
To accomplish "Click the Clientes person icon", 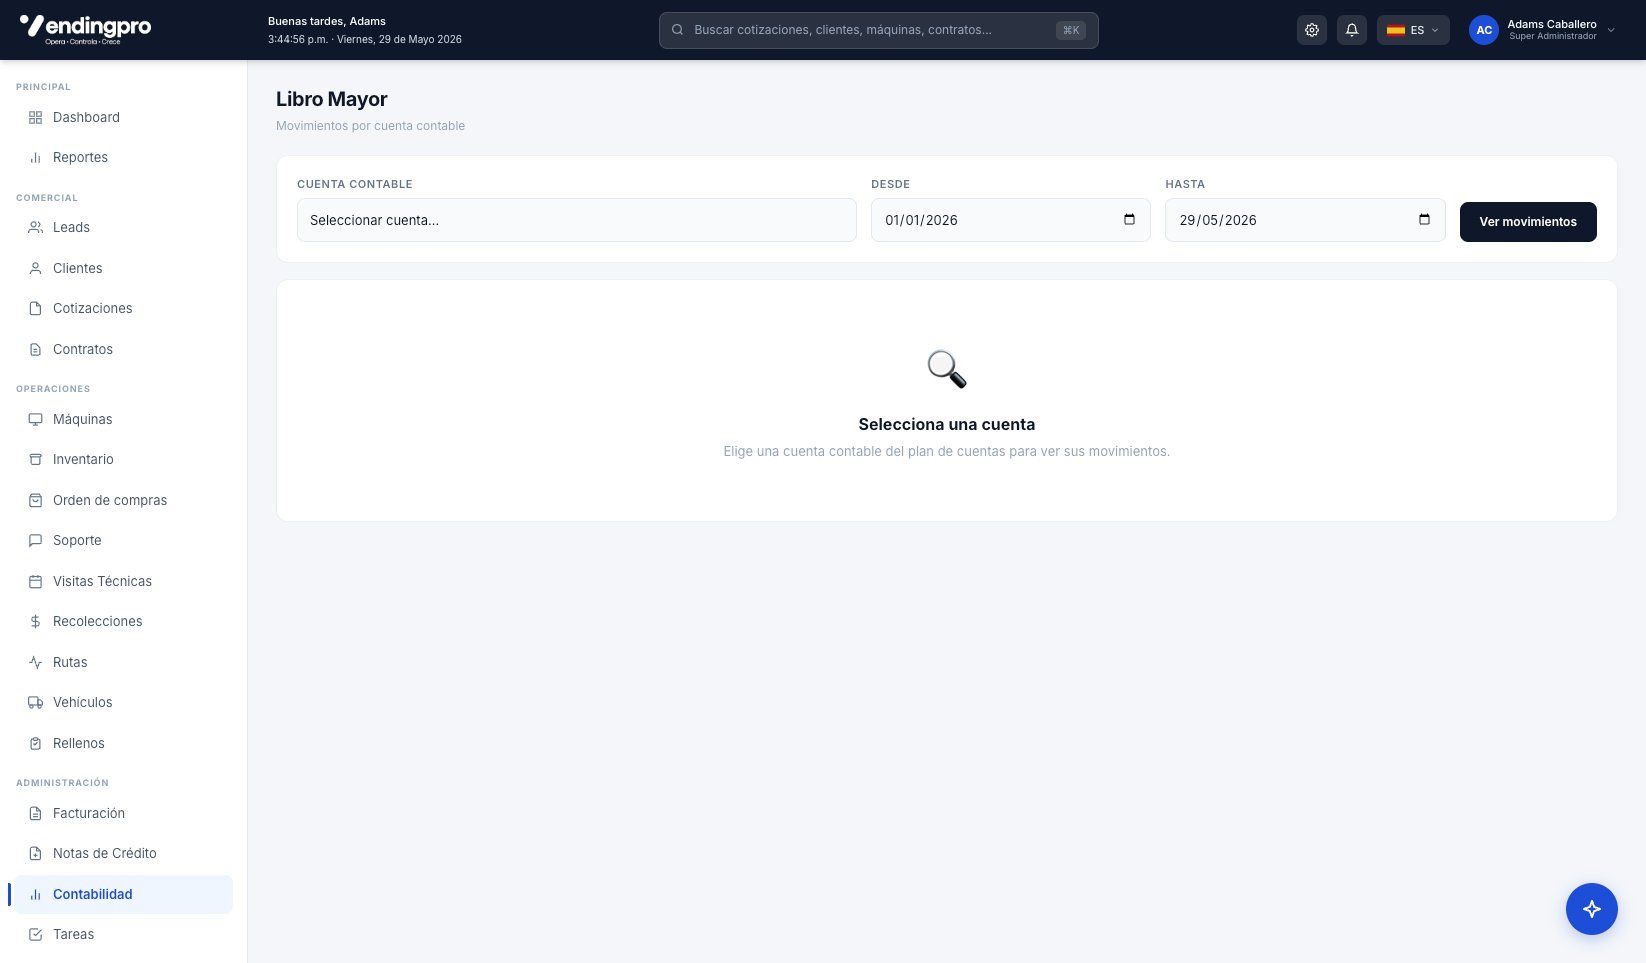I will click(x=35, y=268).
